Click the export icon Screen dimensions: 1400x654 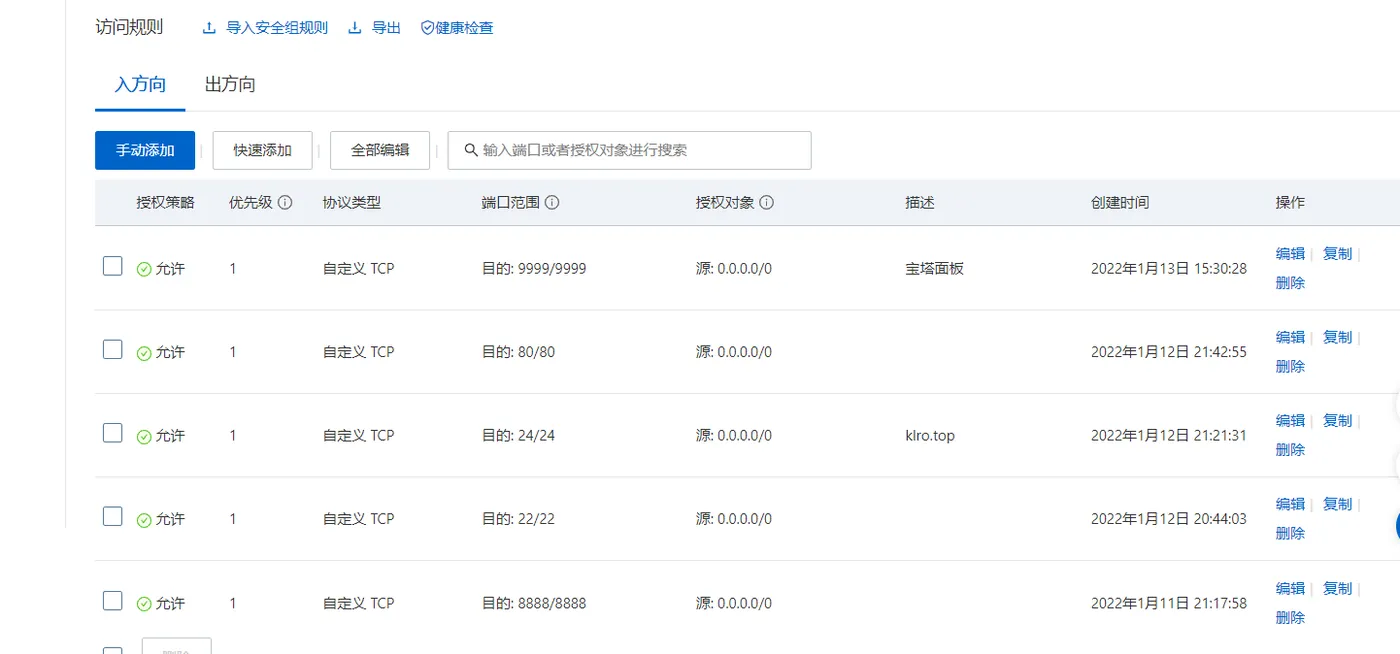(x=355, y=28)
